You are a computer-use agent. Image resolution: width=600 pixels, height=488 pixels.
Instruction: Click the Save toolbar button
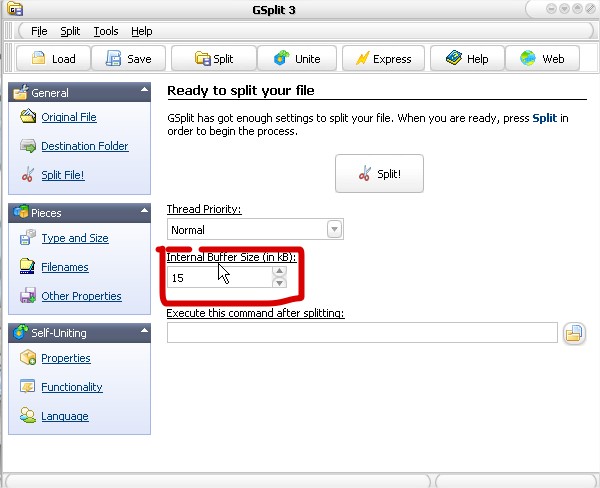(129, 59)
